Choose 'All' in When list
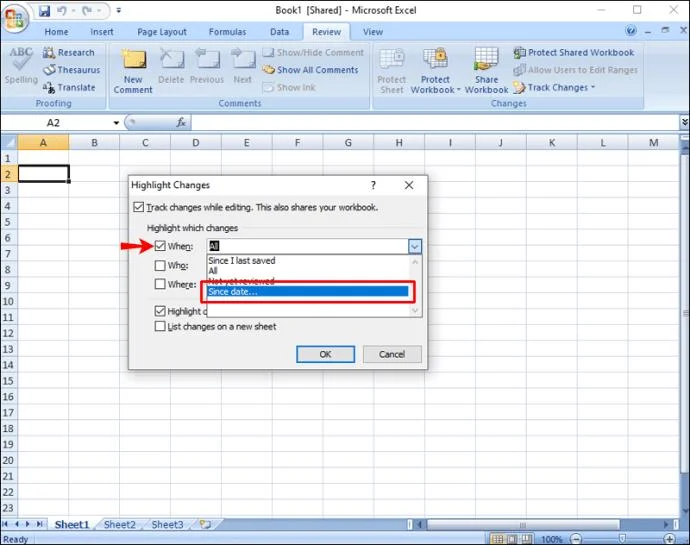690x545 pixels. tap(308, 271)
